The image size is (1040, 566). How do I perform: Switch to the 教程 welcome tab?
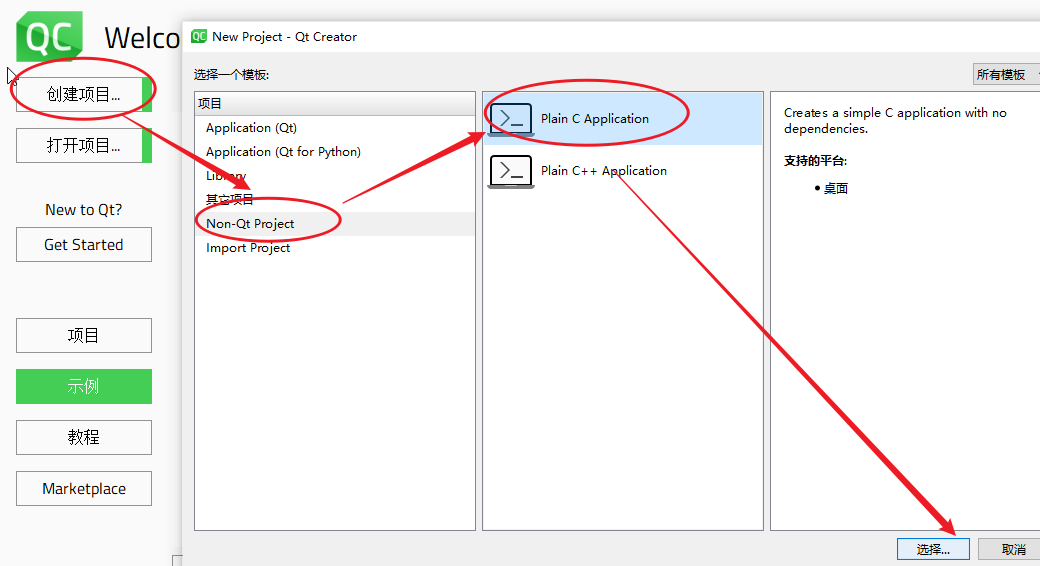tap(84, 437)
